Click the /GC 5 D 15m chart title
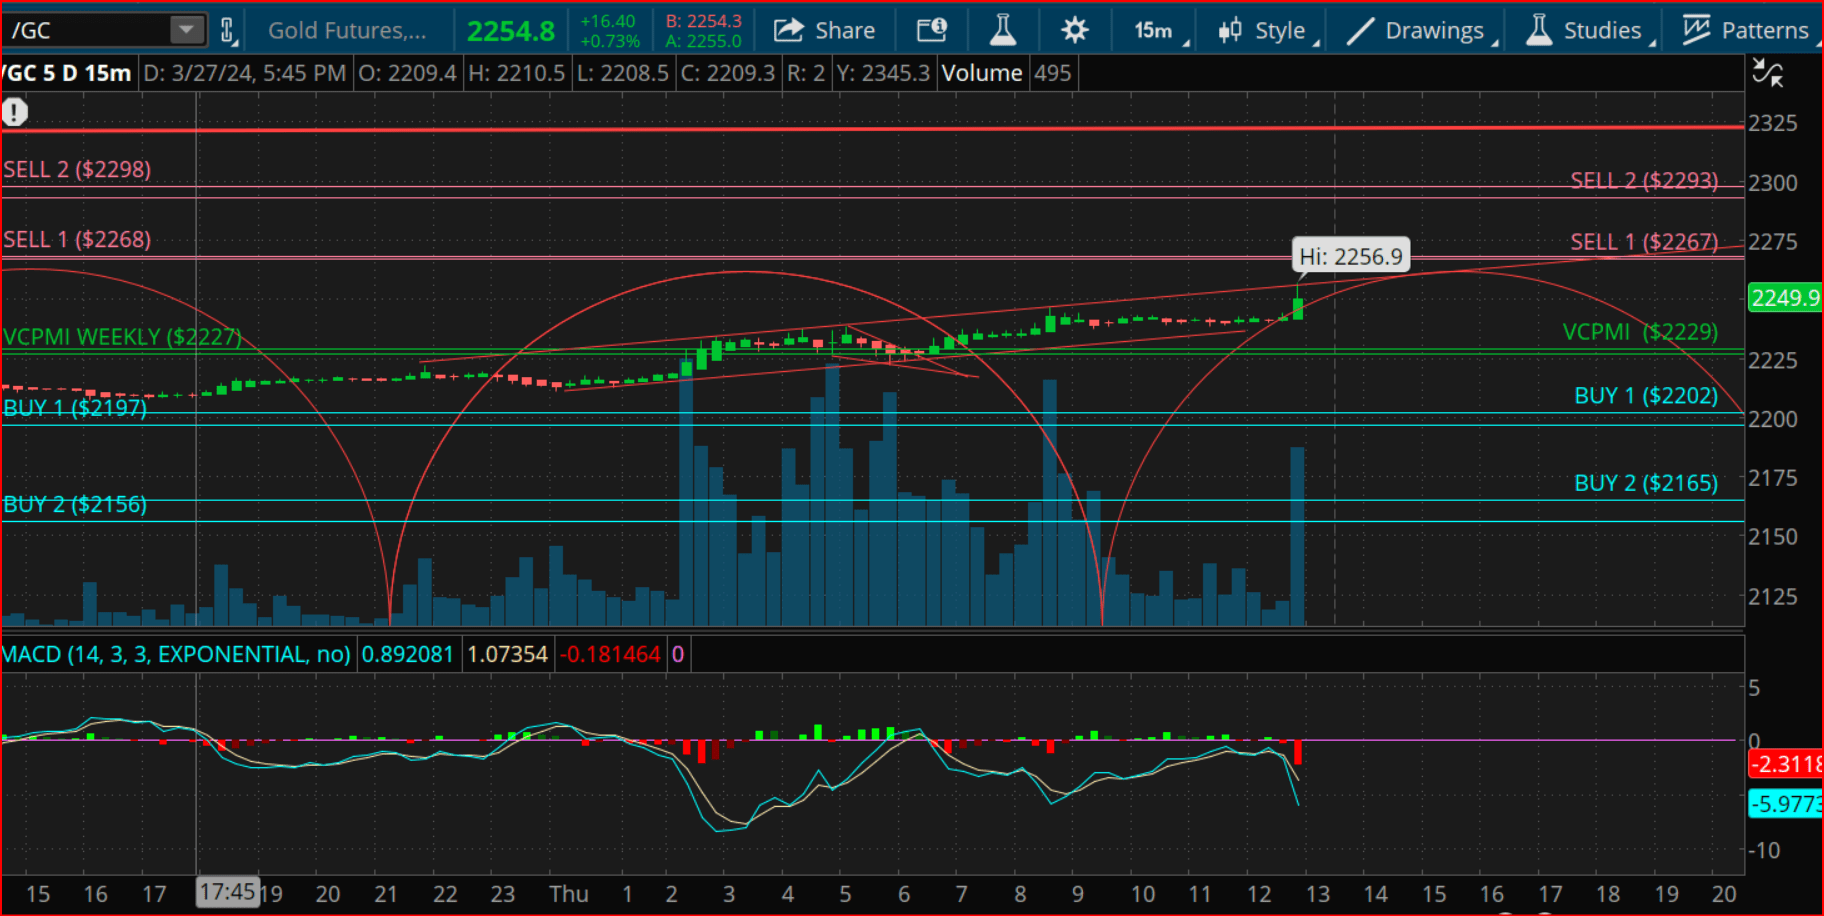This screenshot has height=916, width=1824. coord(67,73)
